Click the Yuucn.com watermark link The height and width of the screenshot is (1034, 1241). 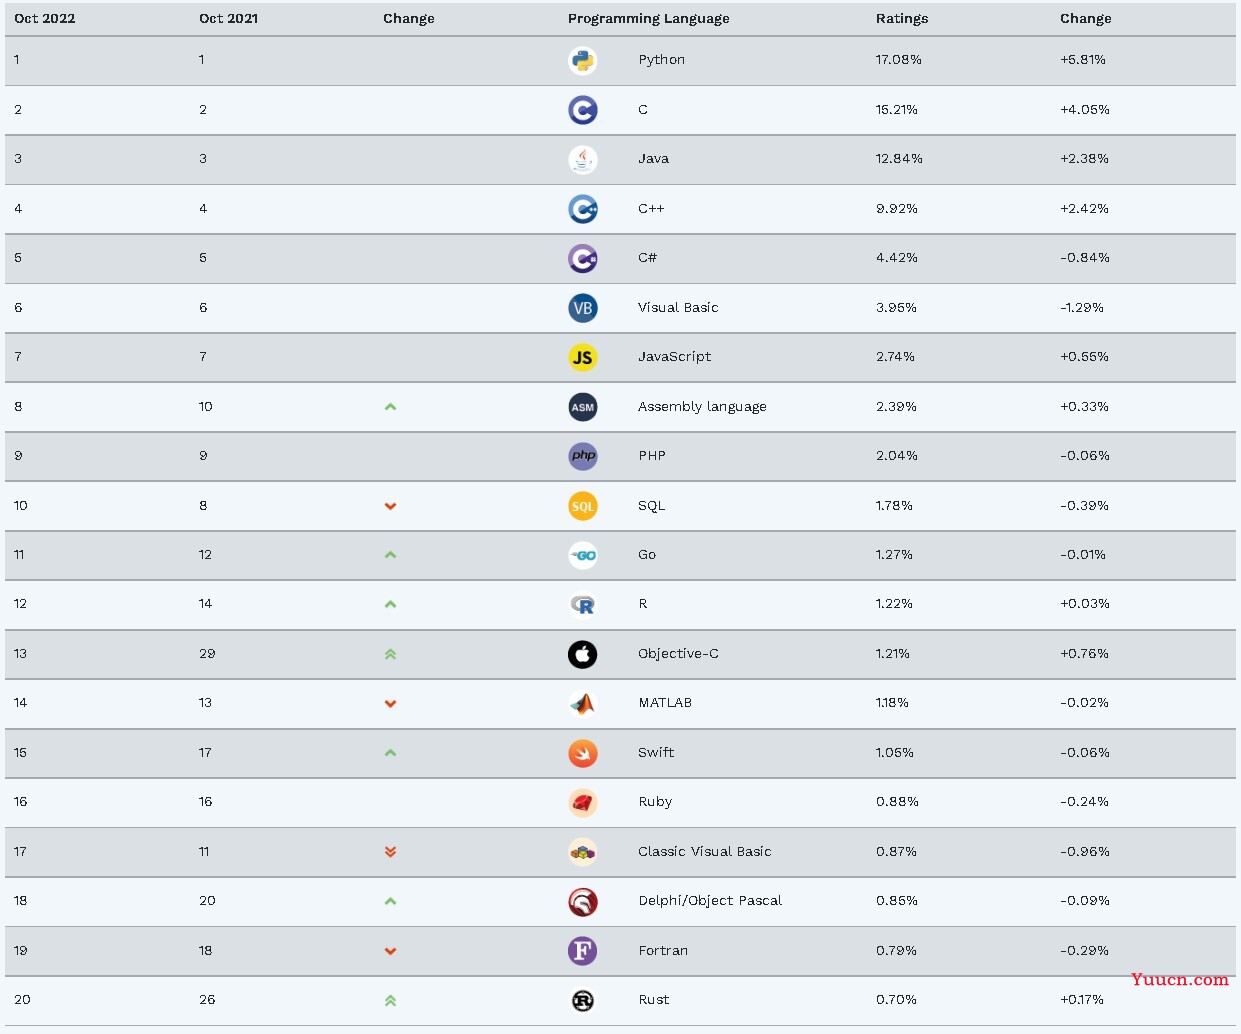pos(1180,979)
